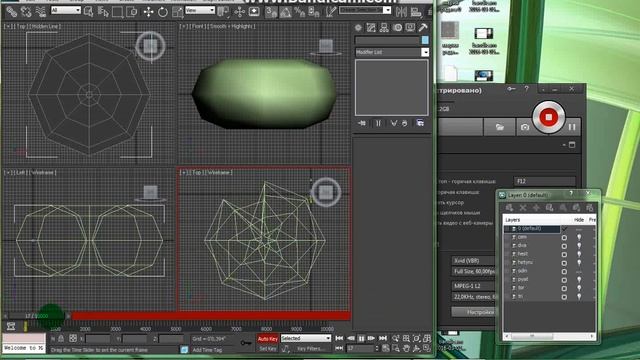The height and width of the screenshot is (360, 640).
Task: Toggle Pin Stack icon under modifier stack
Action: pos(362,123)
